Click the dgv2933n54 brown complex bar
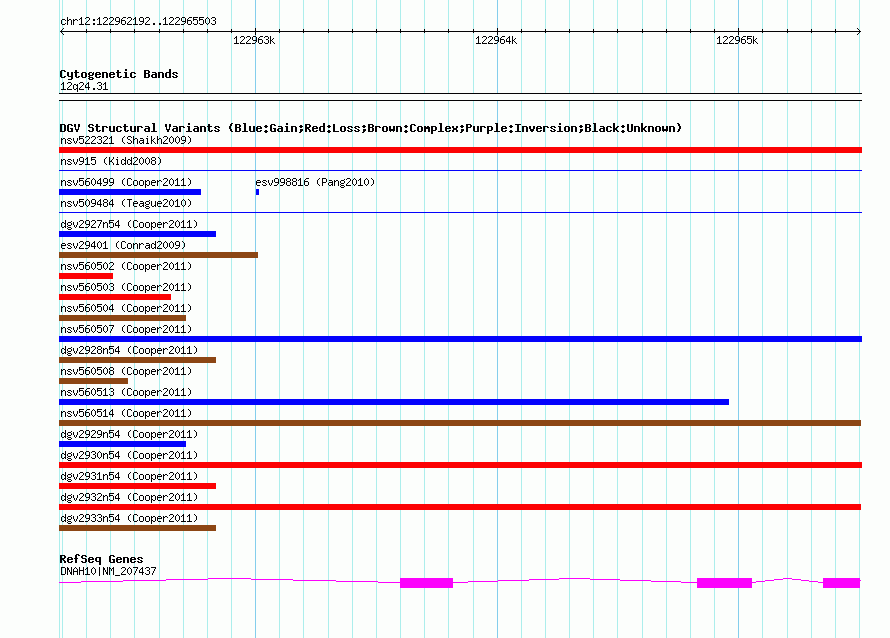 (137, 528)
